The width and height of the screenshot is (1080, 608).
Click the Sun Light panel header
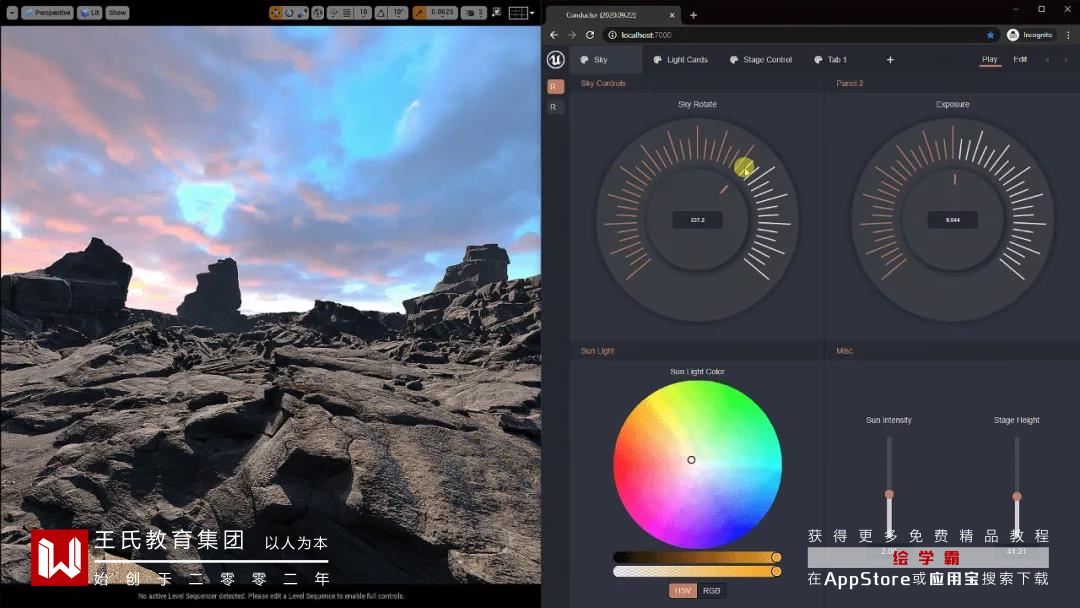[597, 351]
